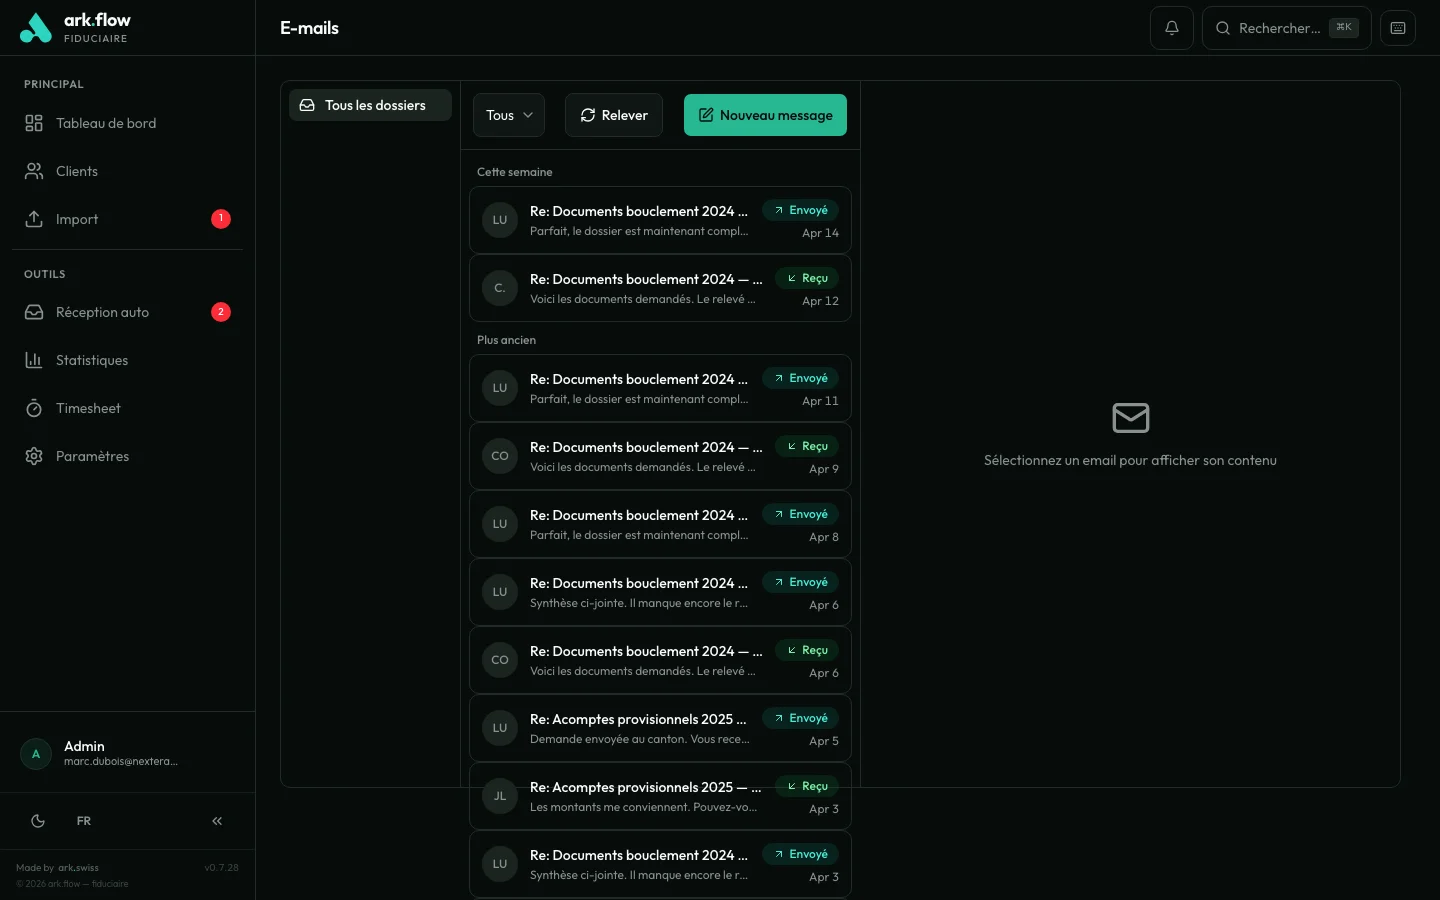
Task: Click the Timesheet stopwatch icon
Action: [34, 408]
